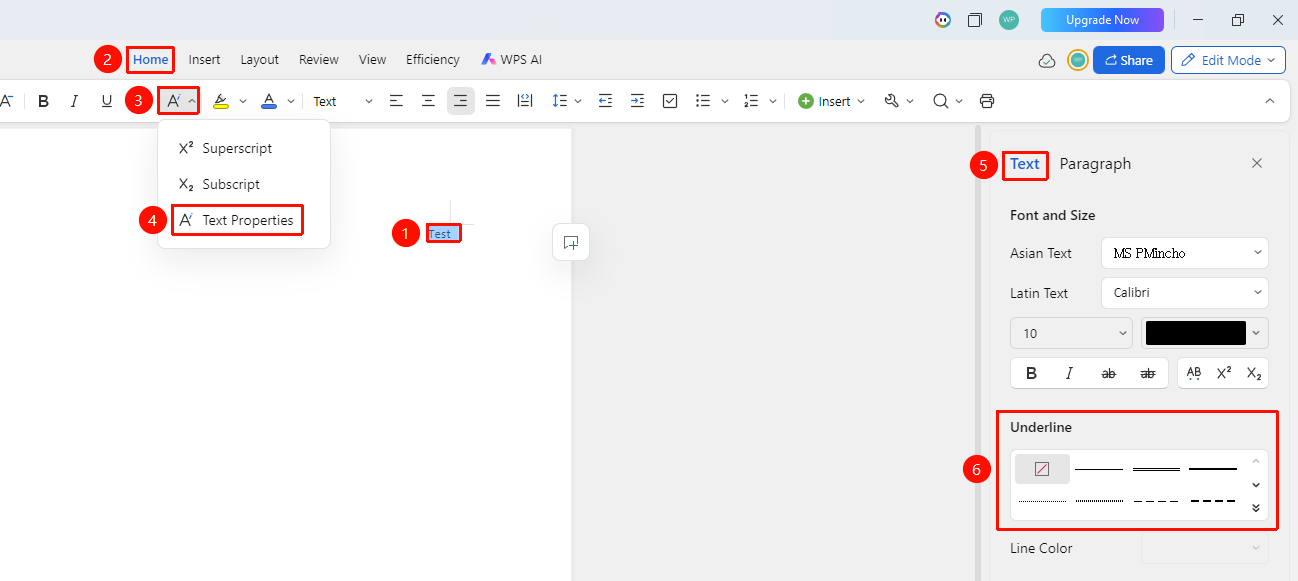The width and height of the screenshot is (1298, 581).
Task: Toggle Underline in the main toolbar
Action: pyautogui.click(x=107, y=101)
